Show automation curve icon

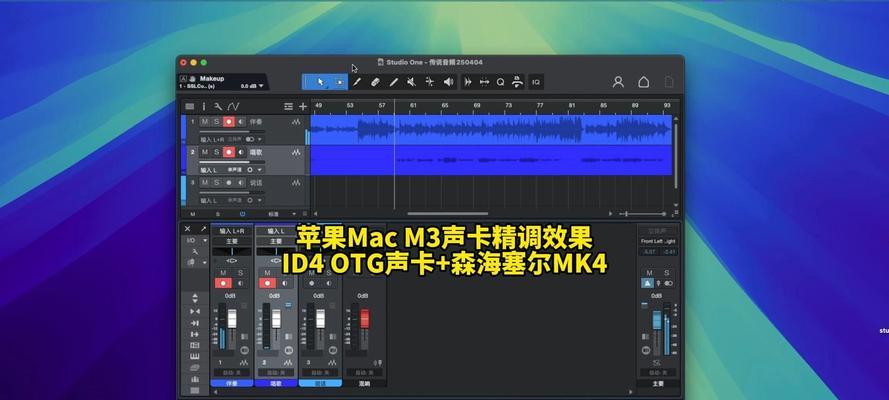pyautogui.click(x=234, y=107)
